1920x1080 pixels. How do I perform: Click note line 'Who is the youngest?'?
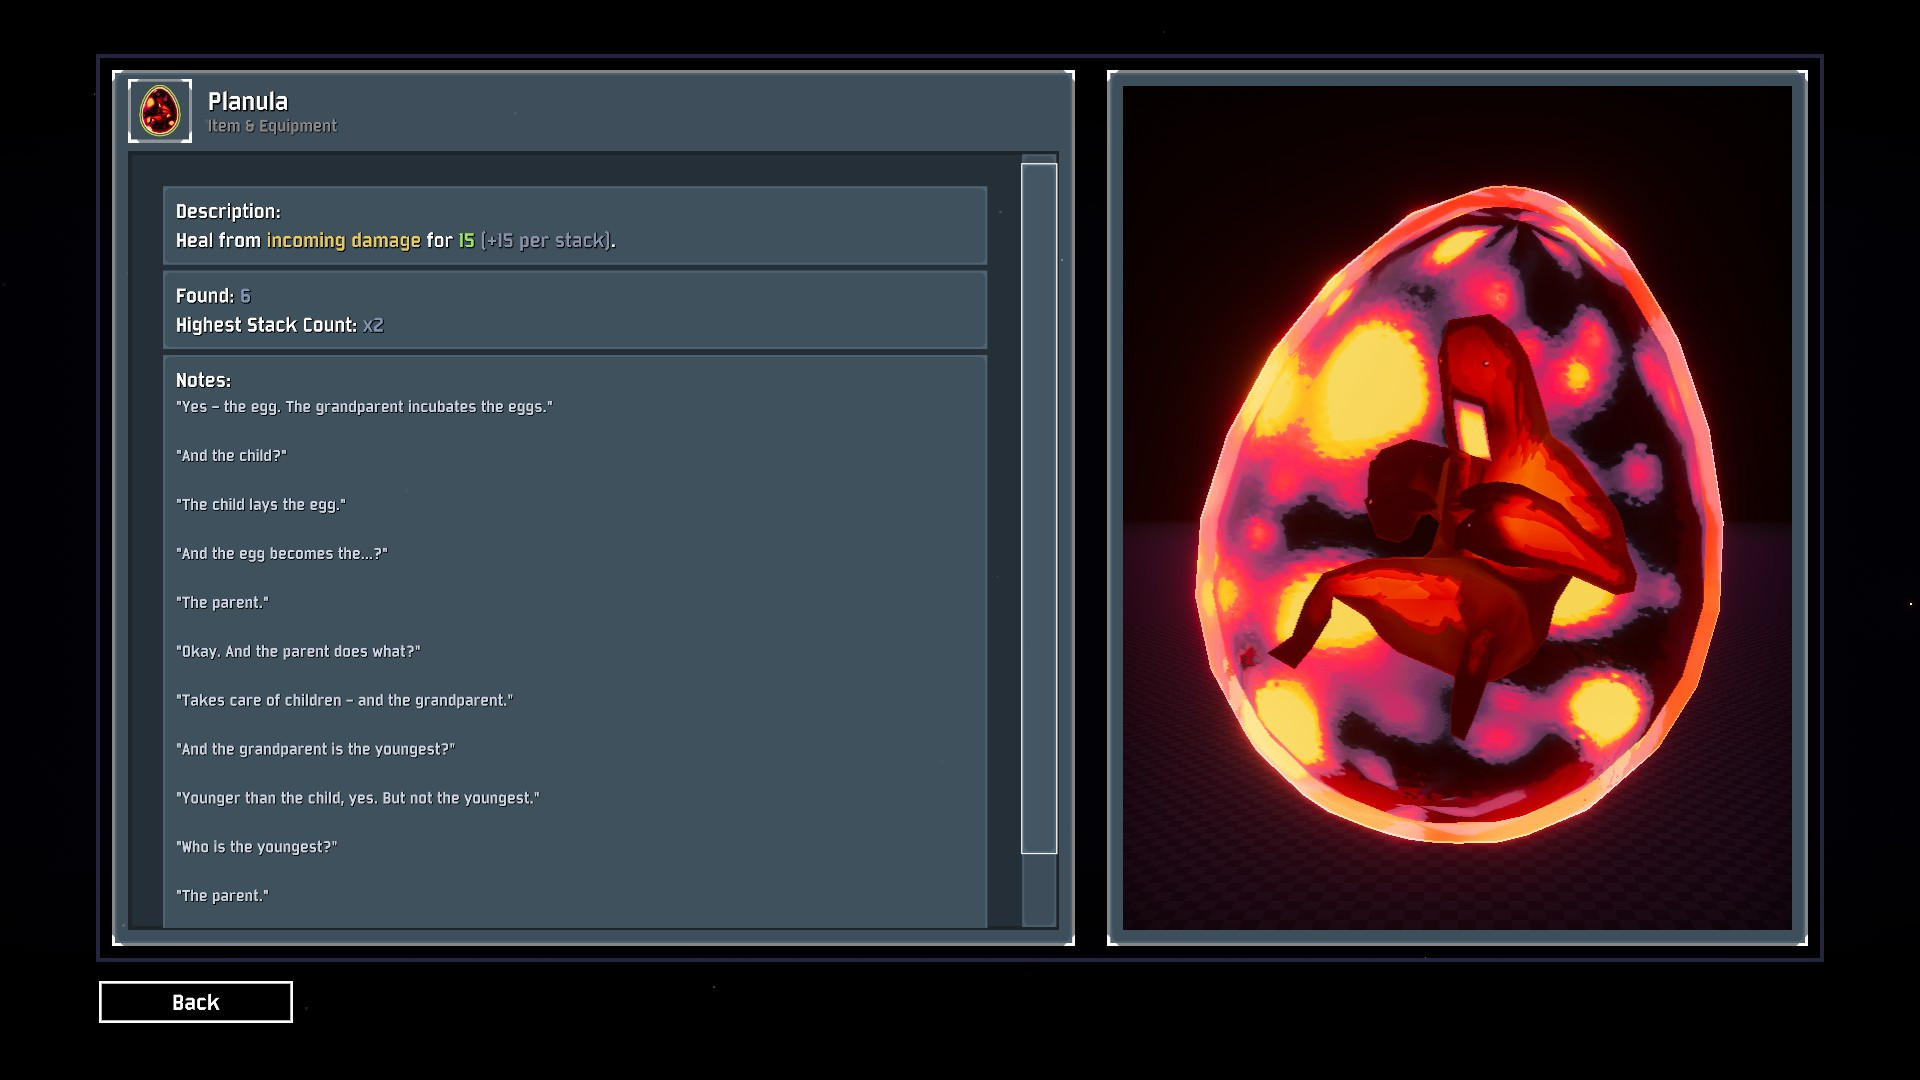point(256,847)
